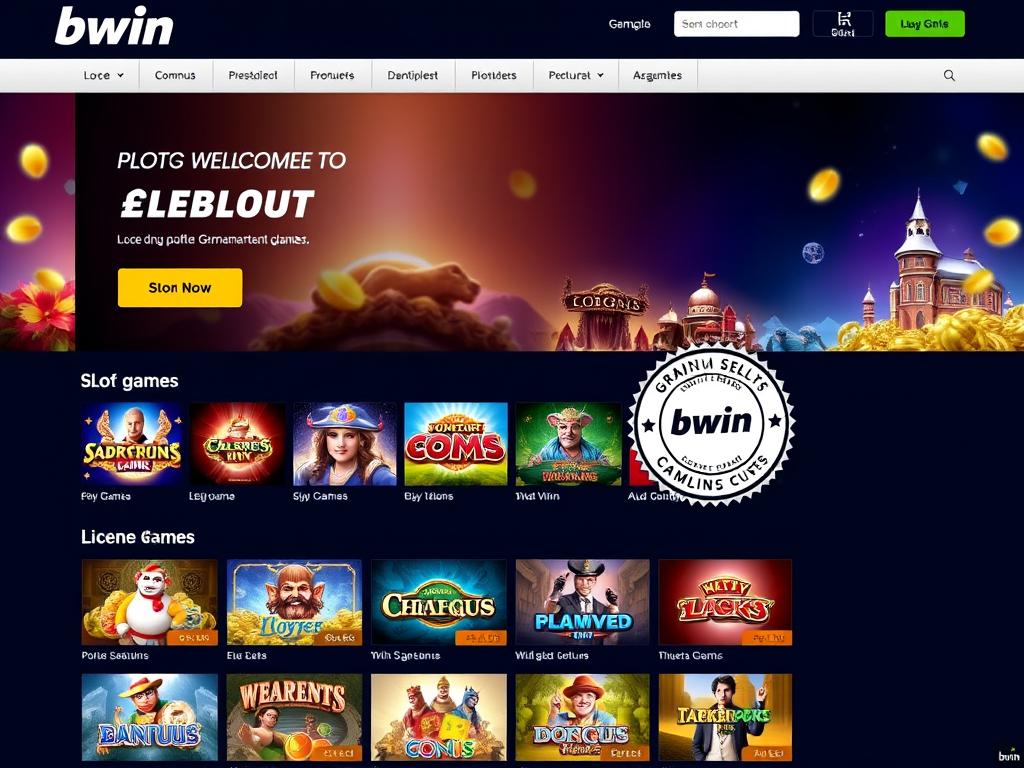Go to the Asgamies menu item

coord(657,75)
